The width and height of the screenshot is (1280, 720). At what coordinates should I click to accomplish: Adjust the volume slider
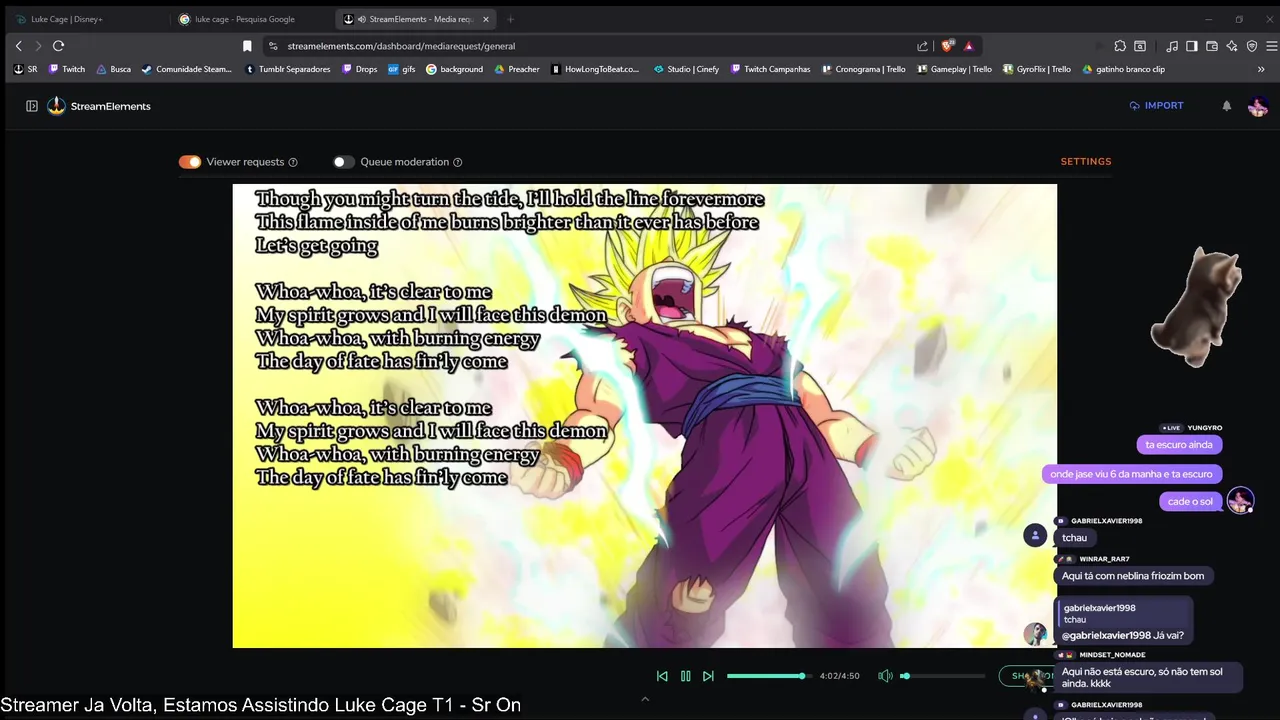[941, 676]
